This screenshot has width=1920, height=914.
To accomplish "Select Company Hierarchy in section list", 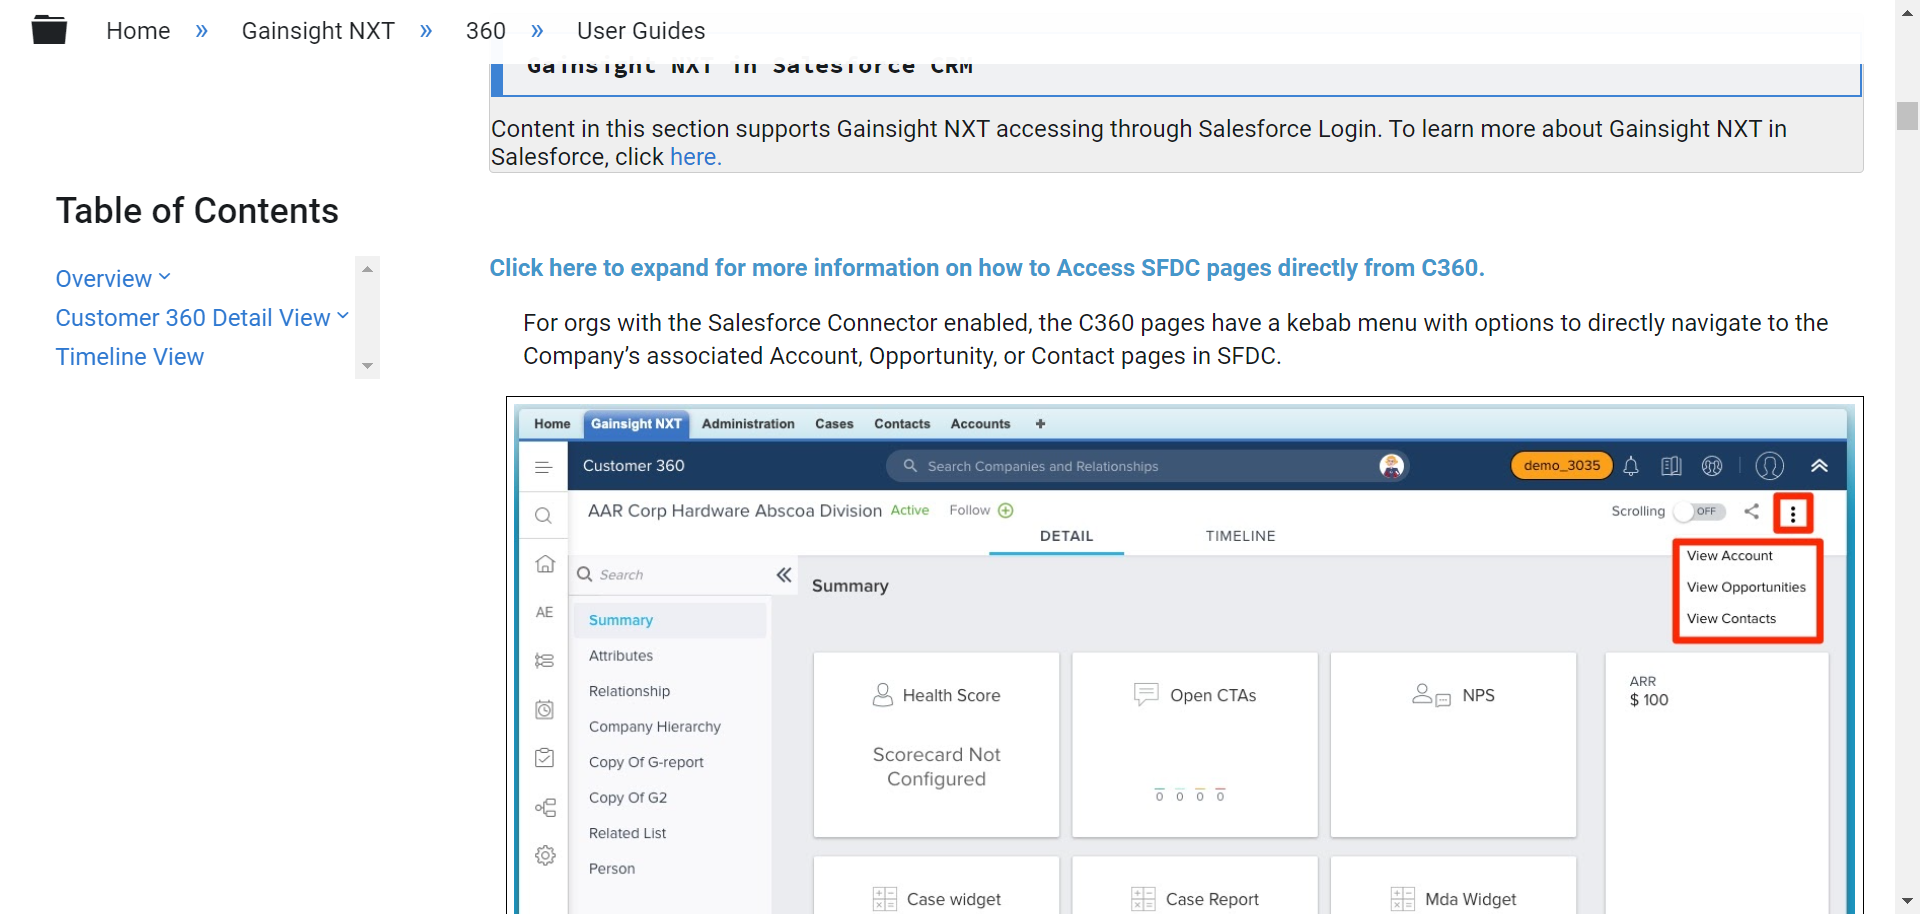I will coord(654,727).
